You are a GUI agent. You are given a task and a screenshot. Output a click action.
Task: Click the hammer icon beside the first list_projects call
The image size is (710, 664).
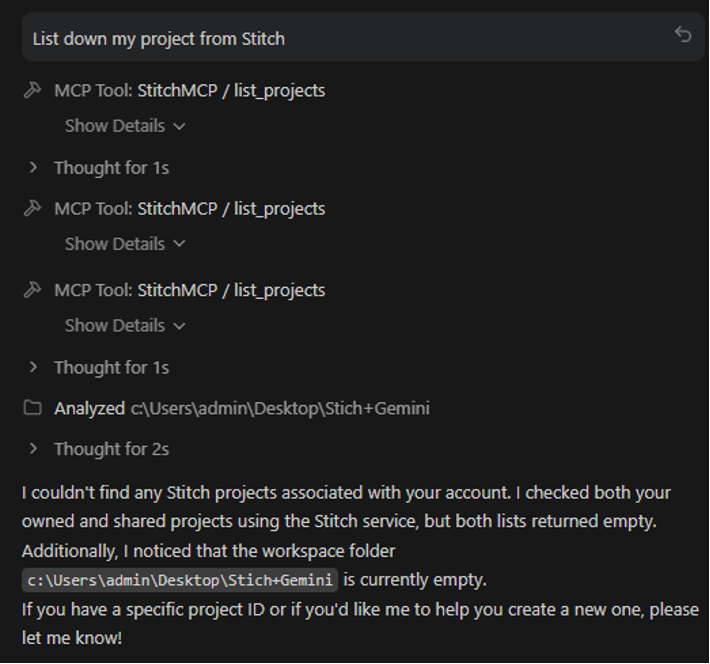pos(32,90)
